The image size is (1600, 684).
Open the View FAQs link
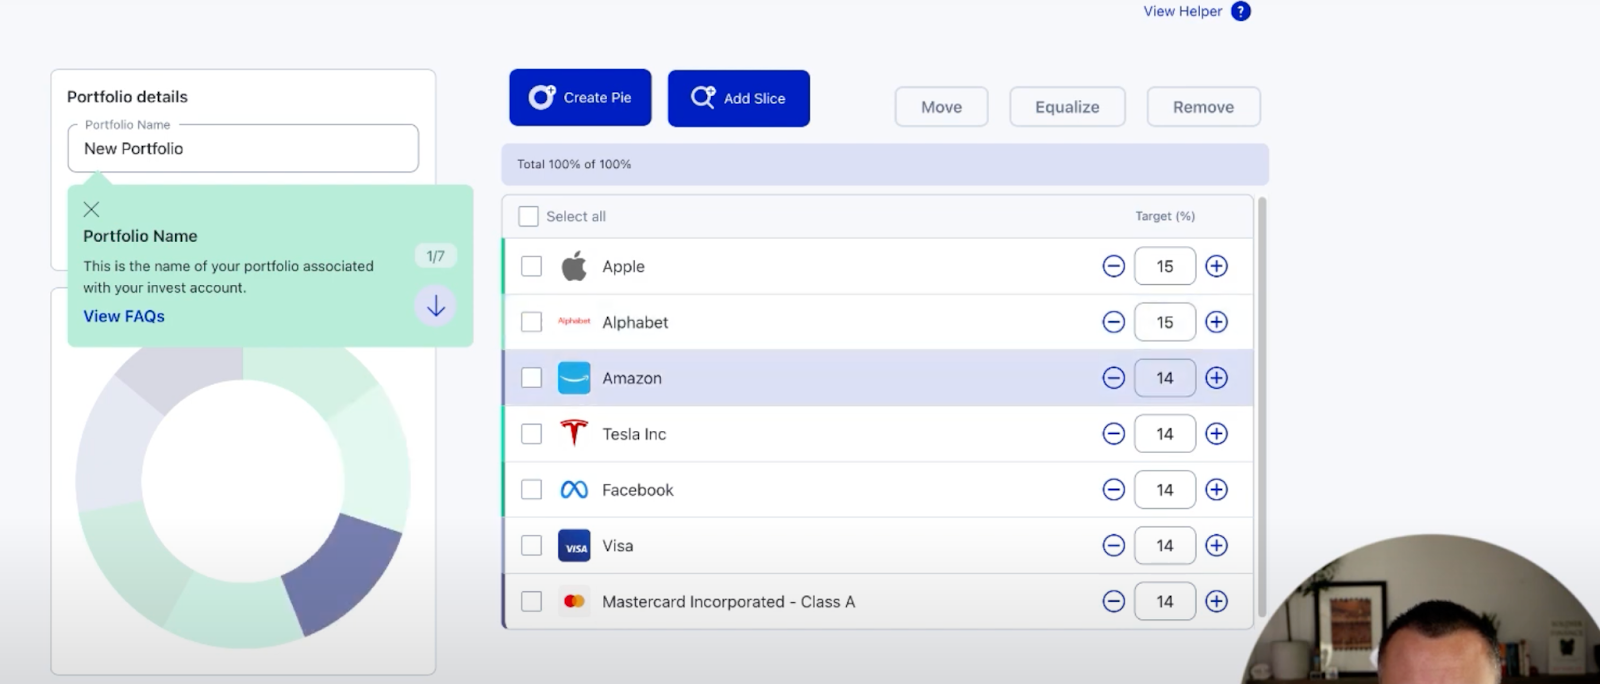click(x=124, y=316)
